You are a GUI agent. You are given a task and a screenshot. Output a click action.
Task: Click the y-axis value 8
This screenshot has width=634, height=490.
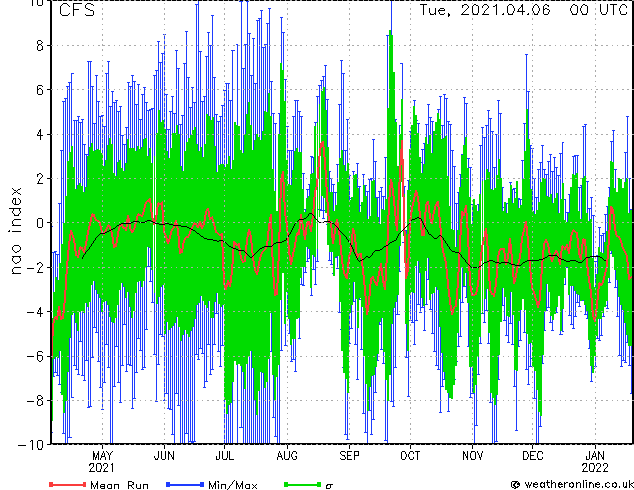(x=40, y=46)
